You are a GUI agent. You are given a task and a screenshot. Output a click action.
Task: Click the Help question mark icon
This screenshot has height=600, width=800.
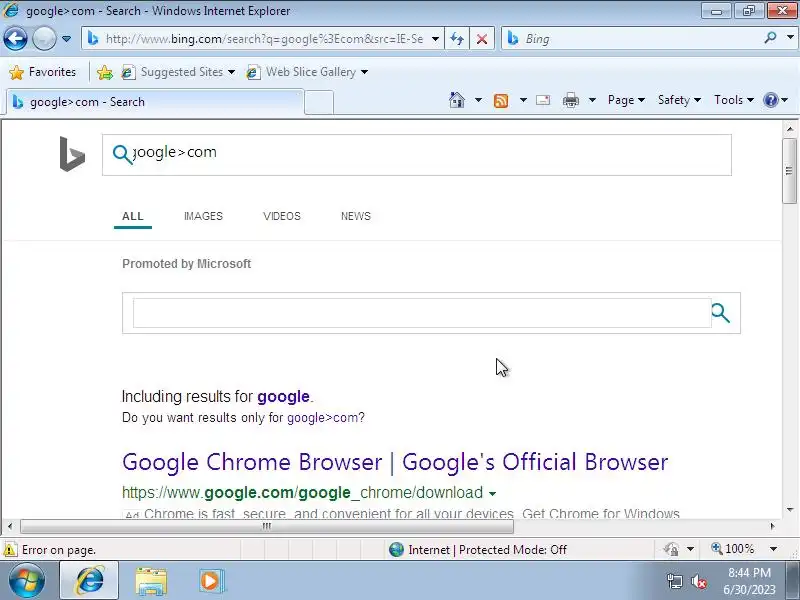(770, 100)
